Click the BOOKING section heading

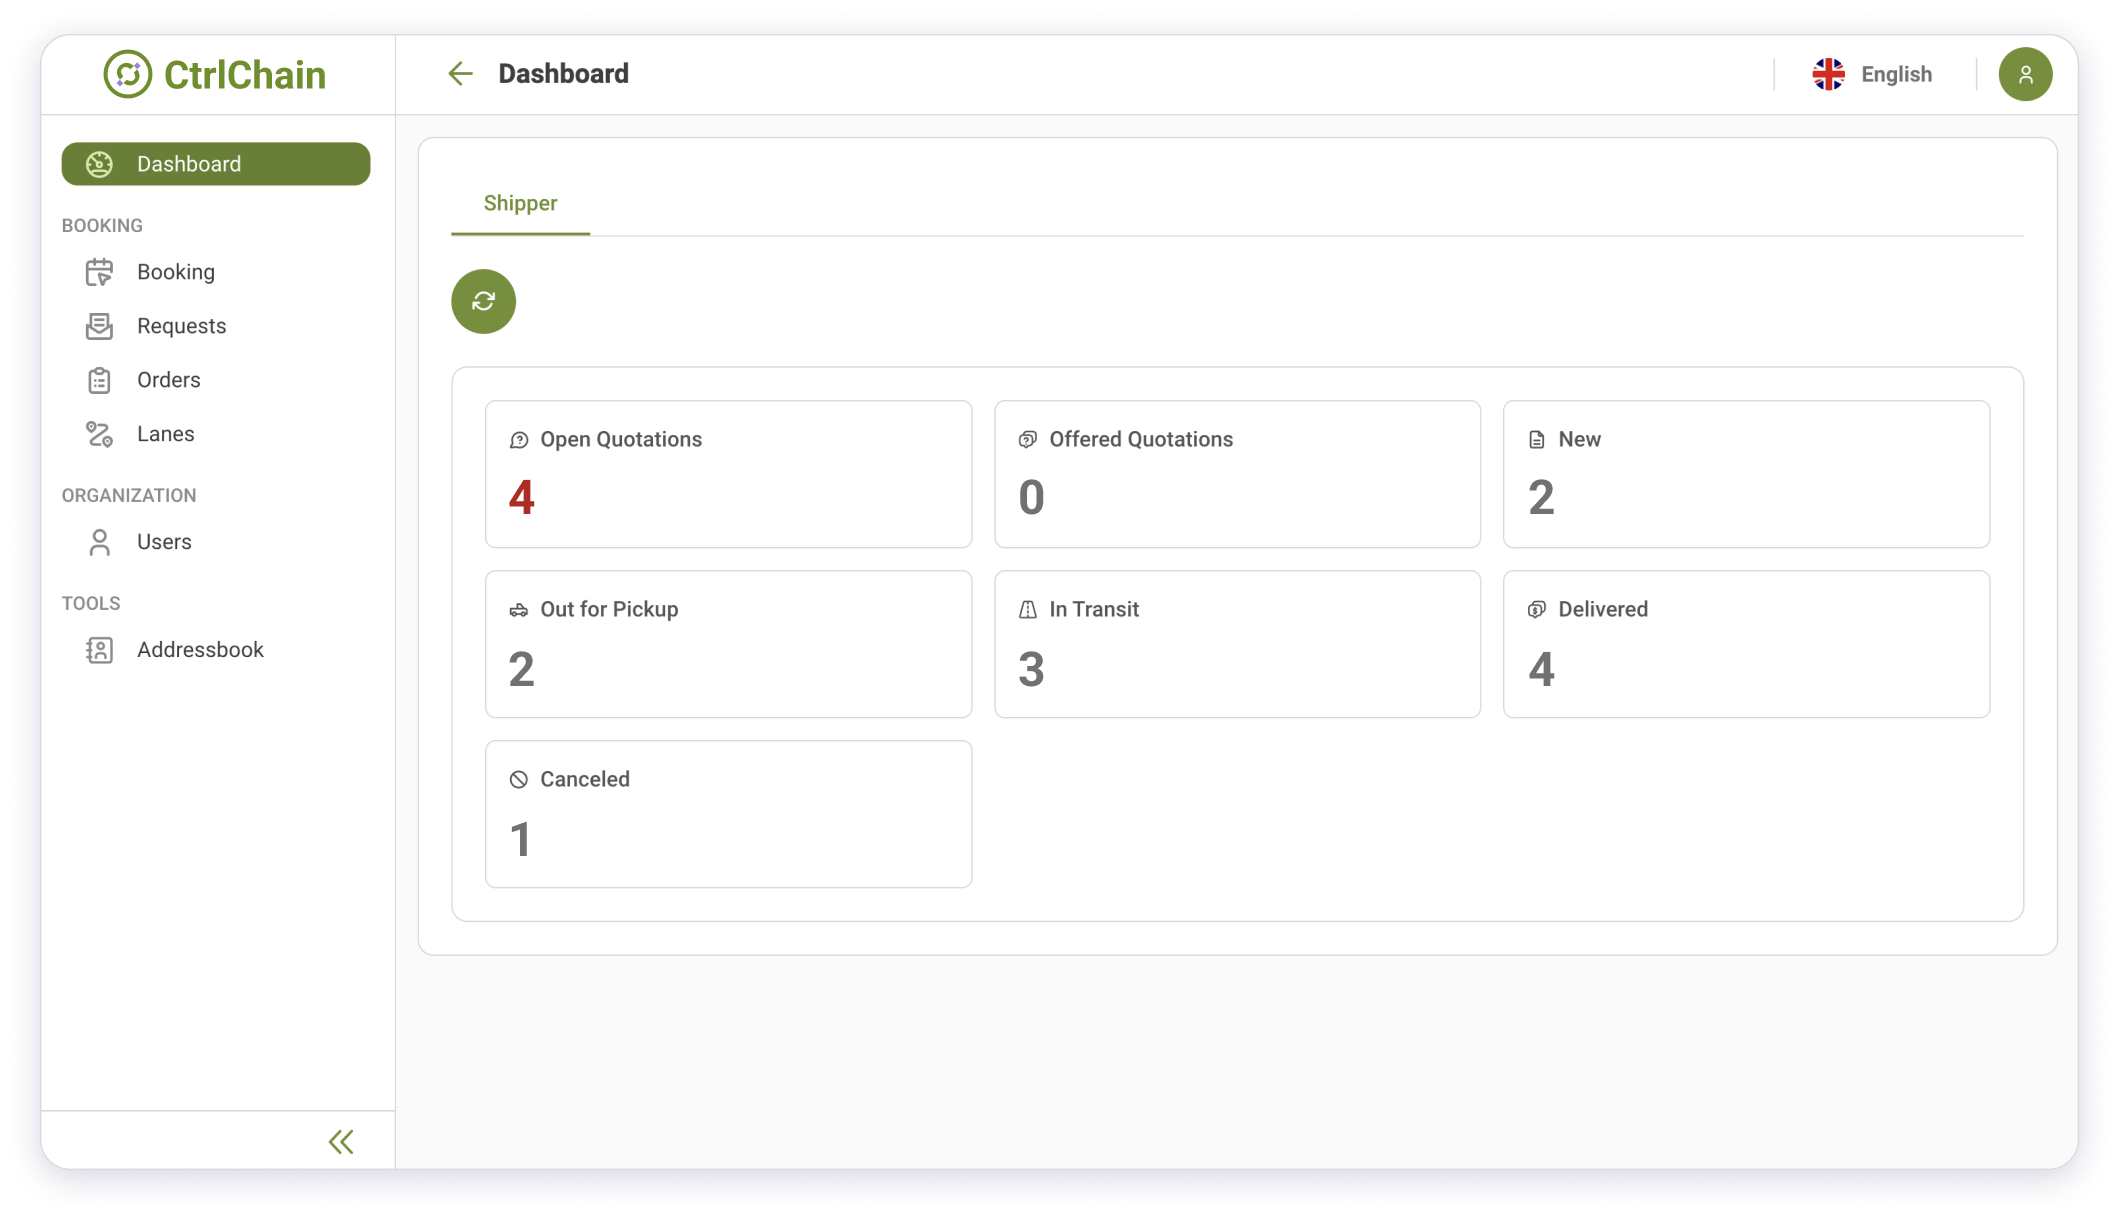pos(102,226)
